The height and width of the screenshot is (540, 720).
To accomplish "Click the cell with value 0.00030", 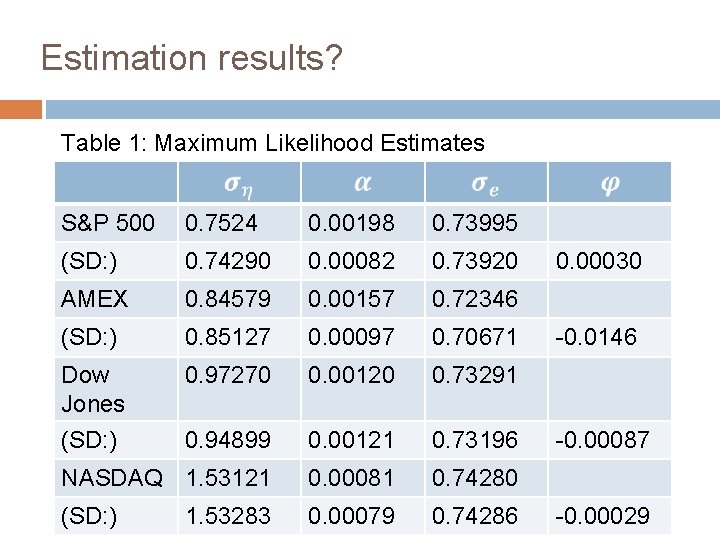I will tap(610, 261).
